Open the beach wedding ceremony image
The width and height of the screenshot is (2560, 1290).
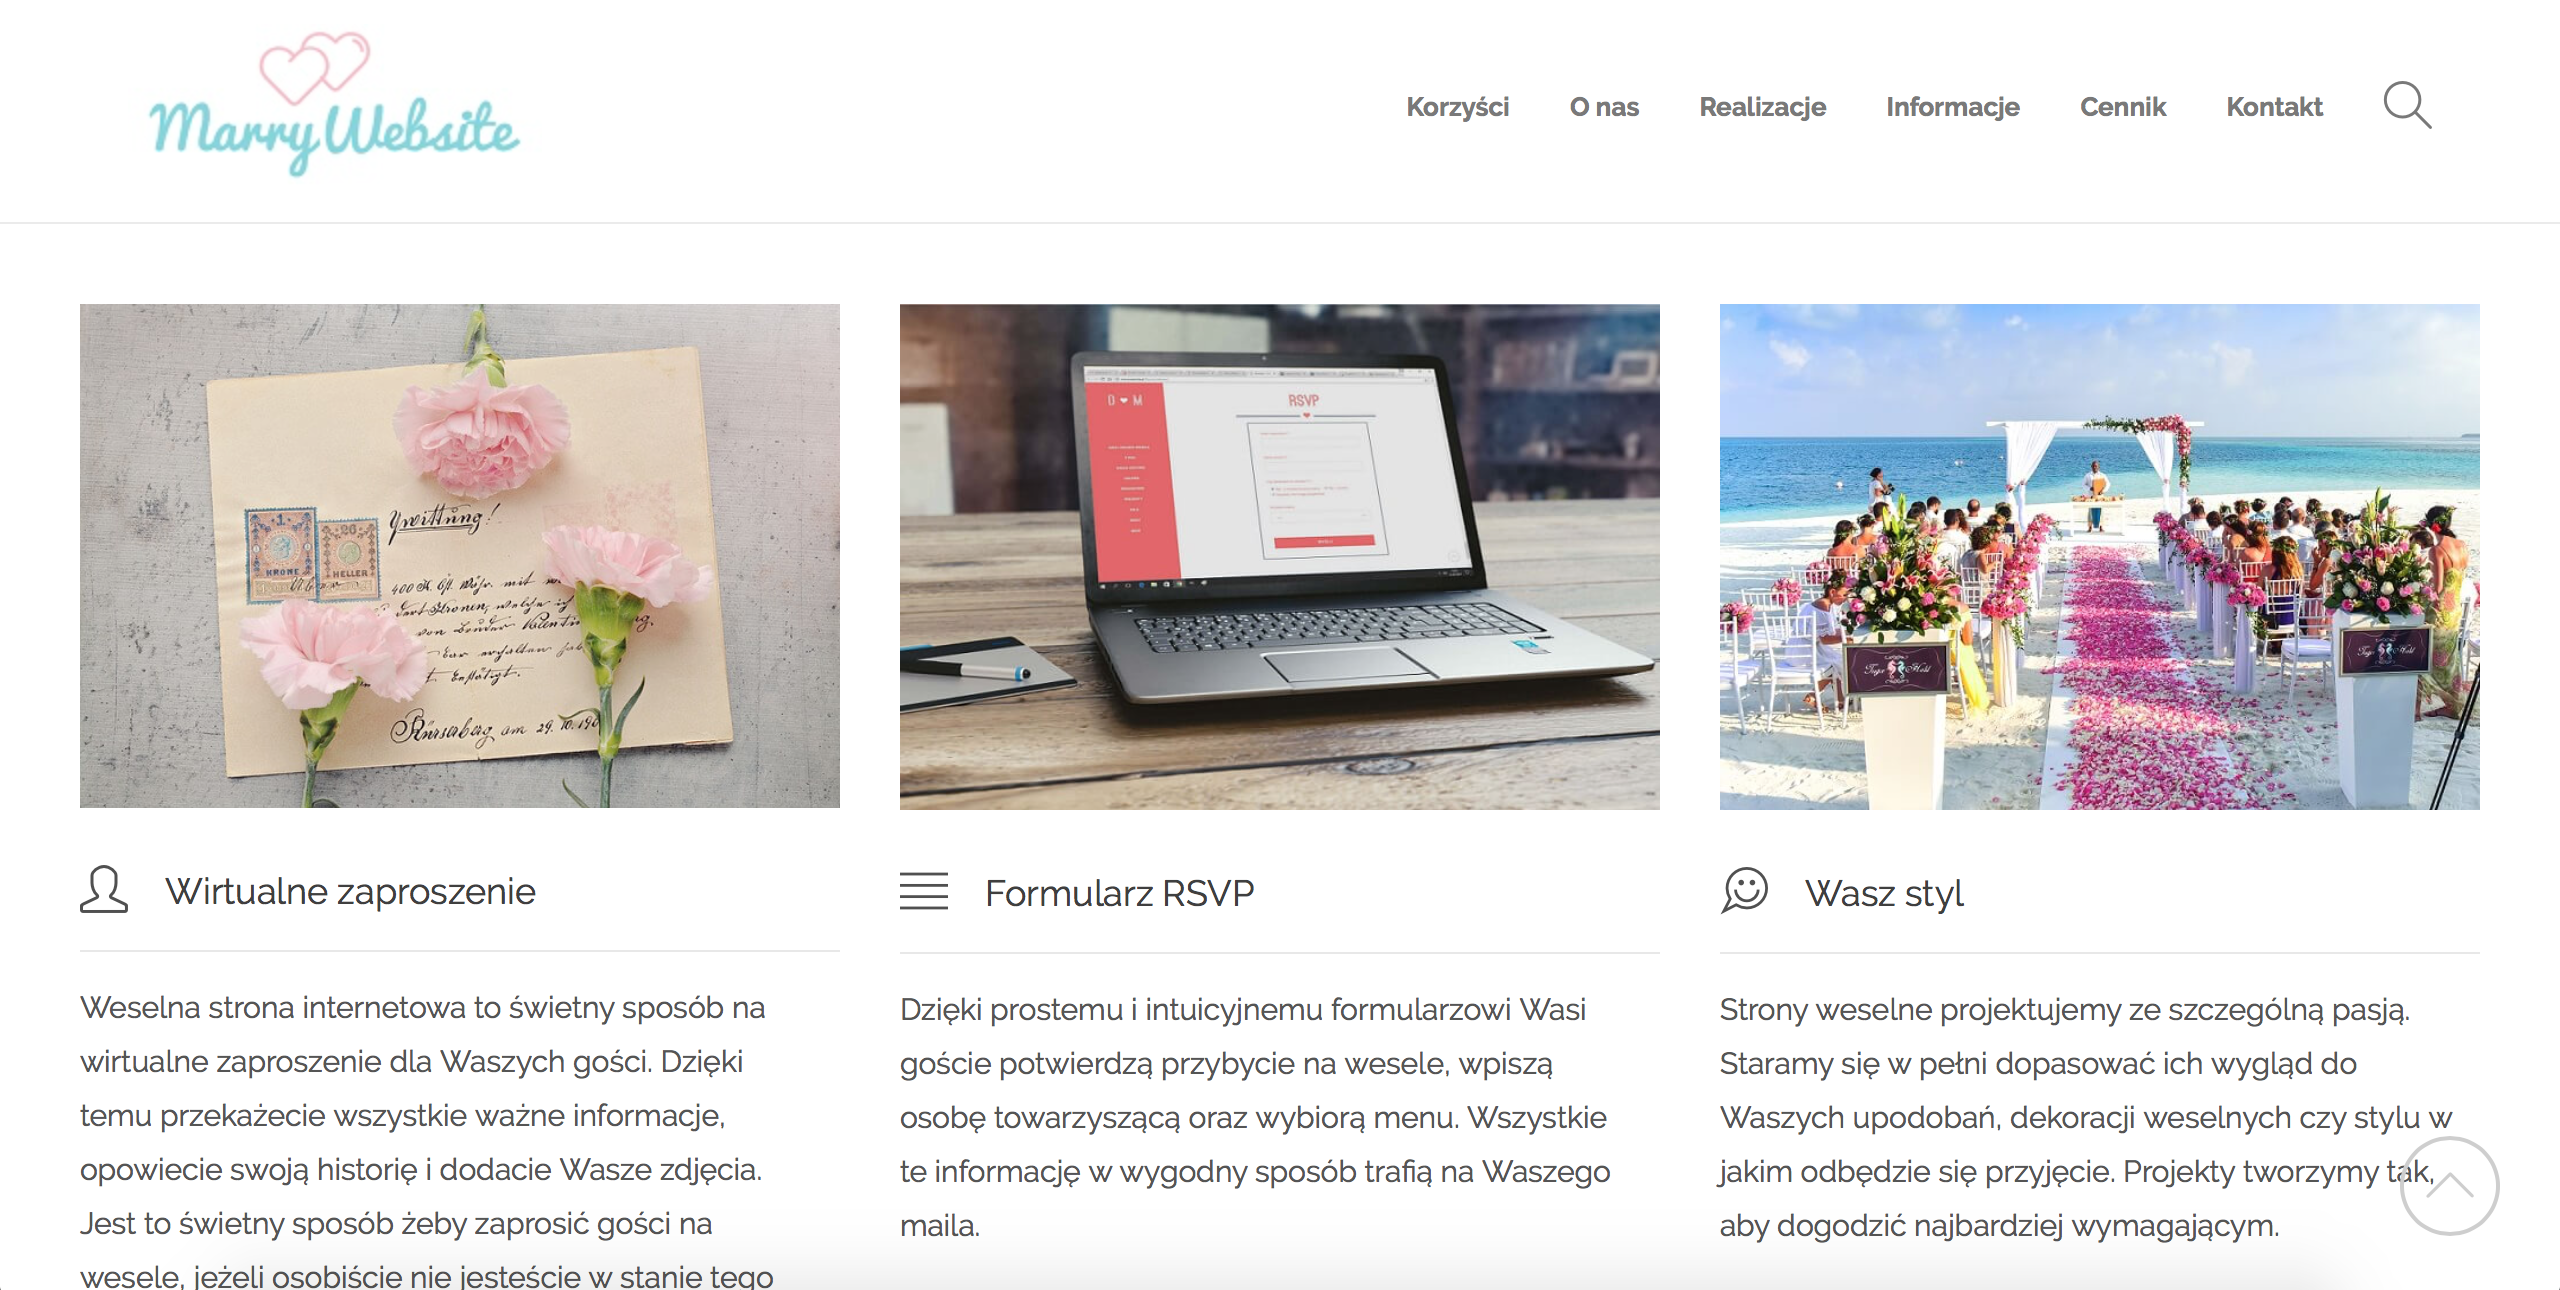coord(2100,556)
